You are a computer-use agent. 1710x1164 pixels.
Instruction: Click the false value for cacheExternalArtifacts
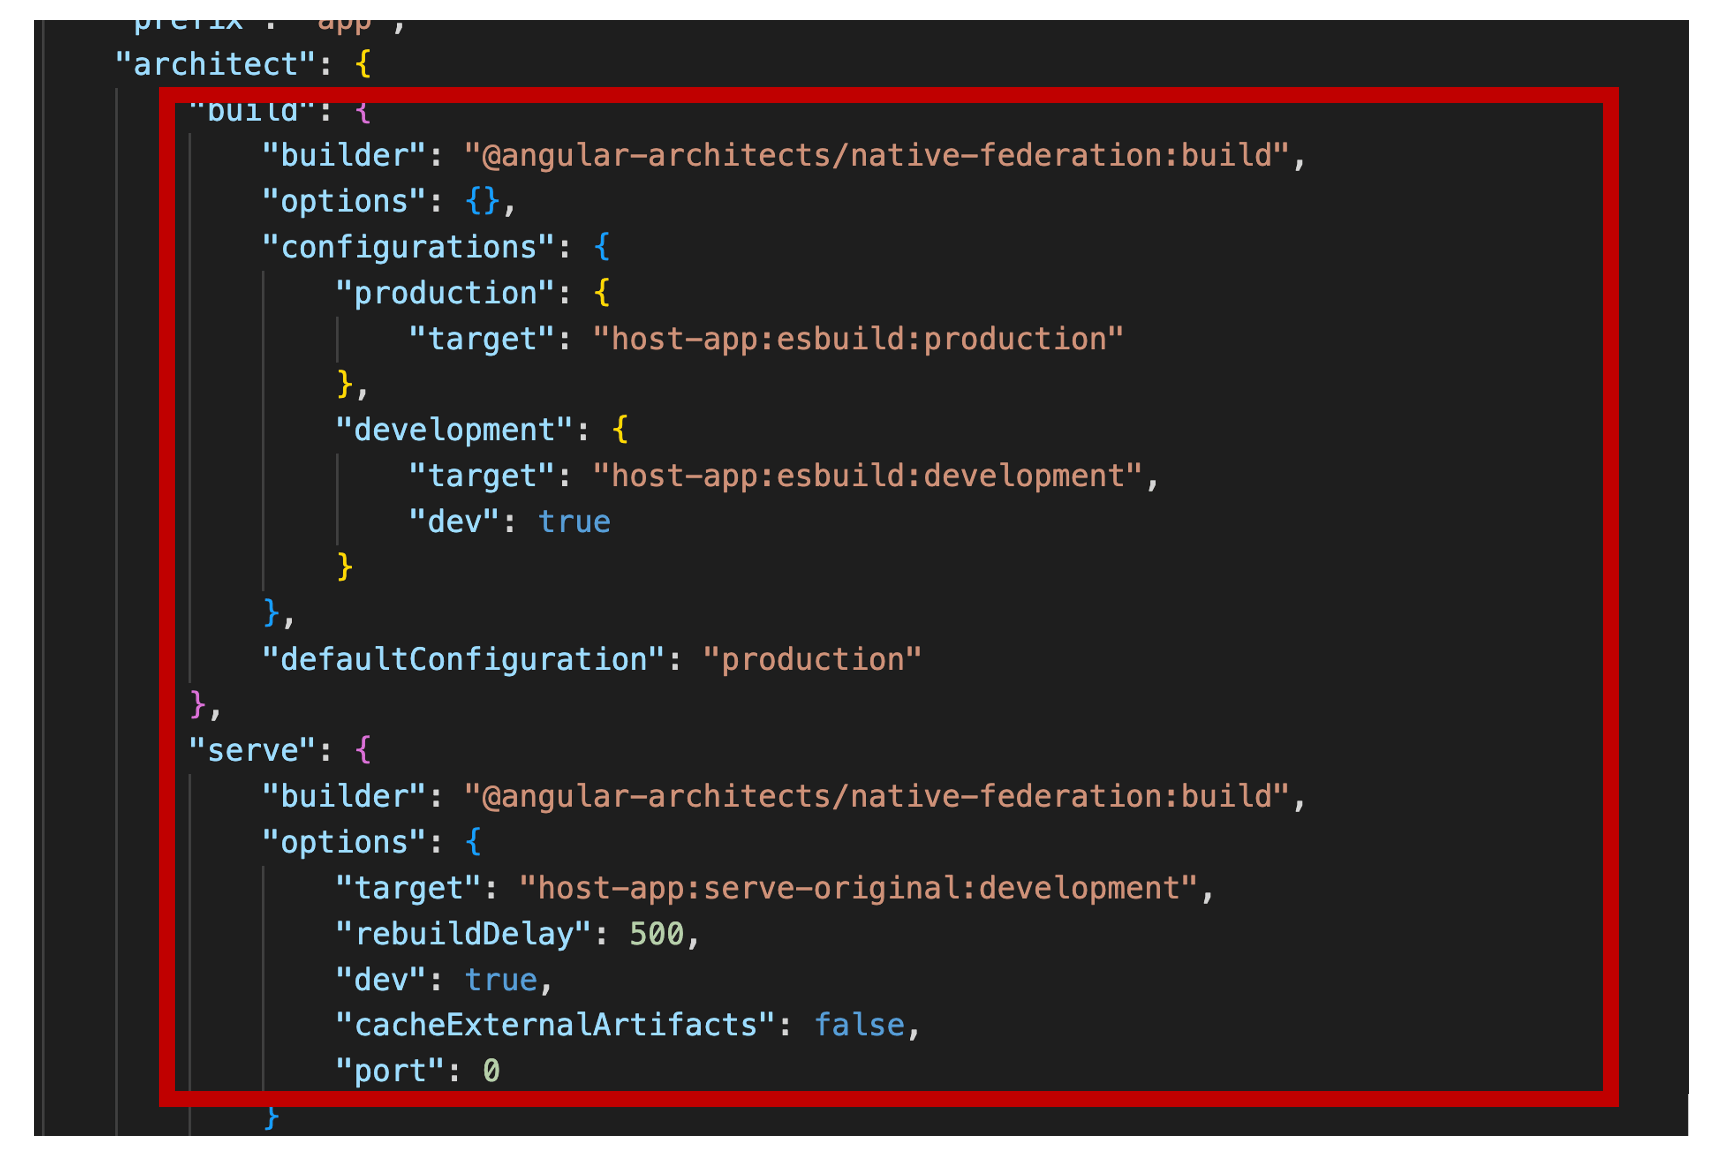coord(858,1024)
